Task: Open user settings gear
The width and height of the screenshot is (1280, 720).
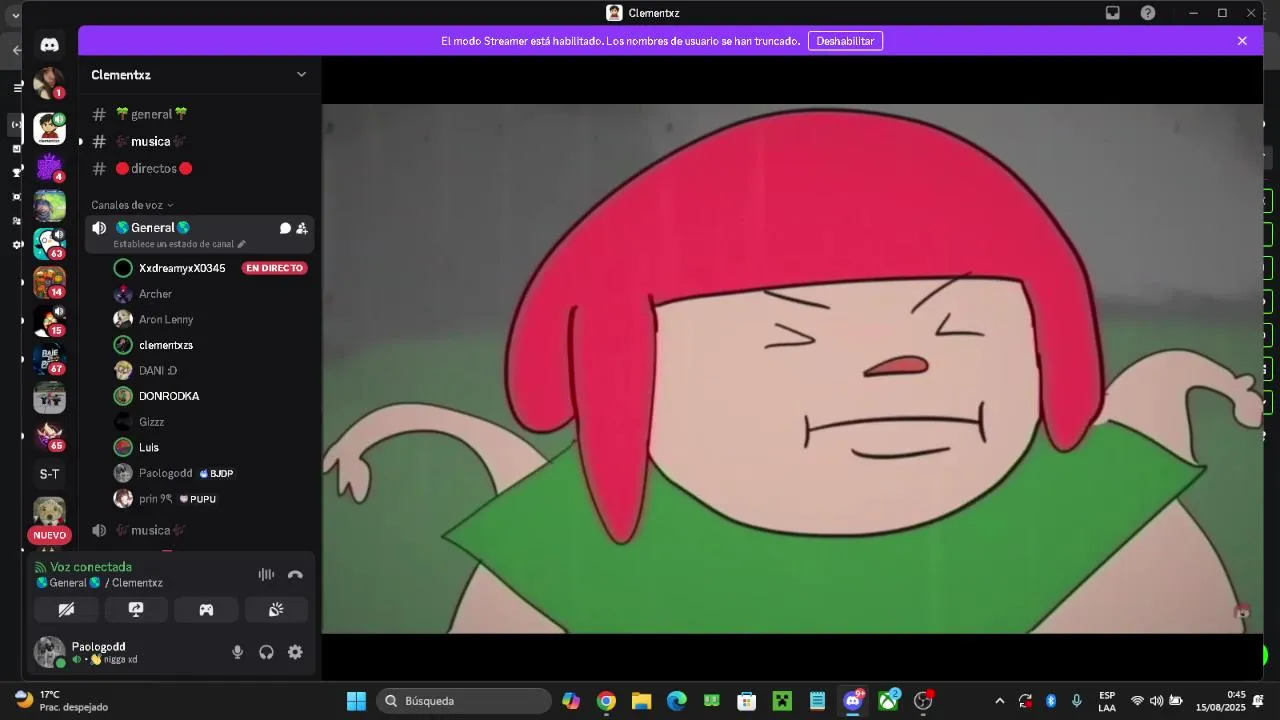Action: [x=295, y=652]
